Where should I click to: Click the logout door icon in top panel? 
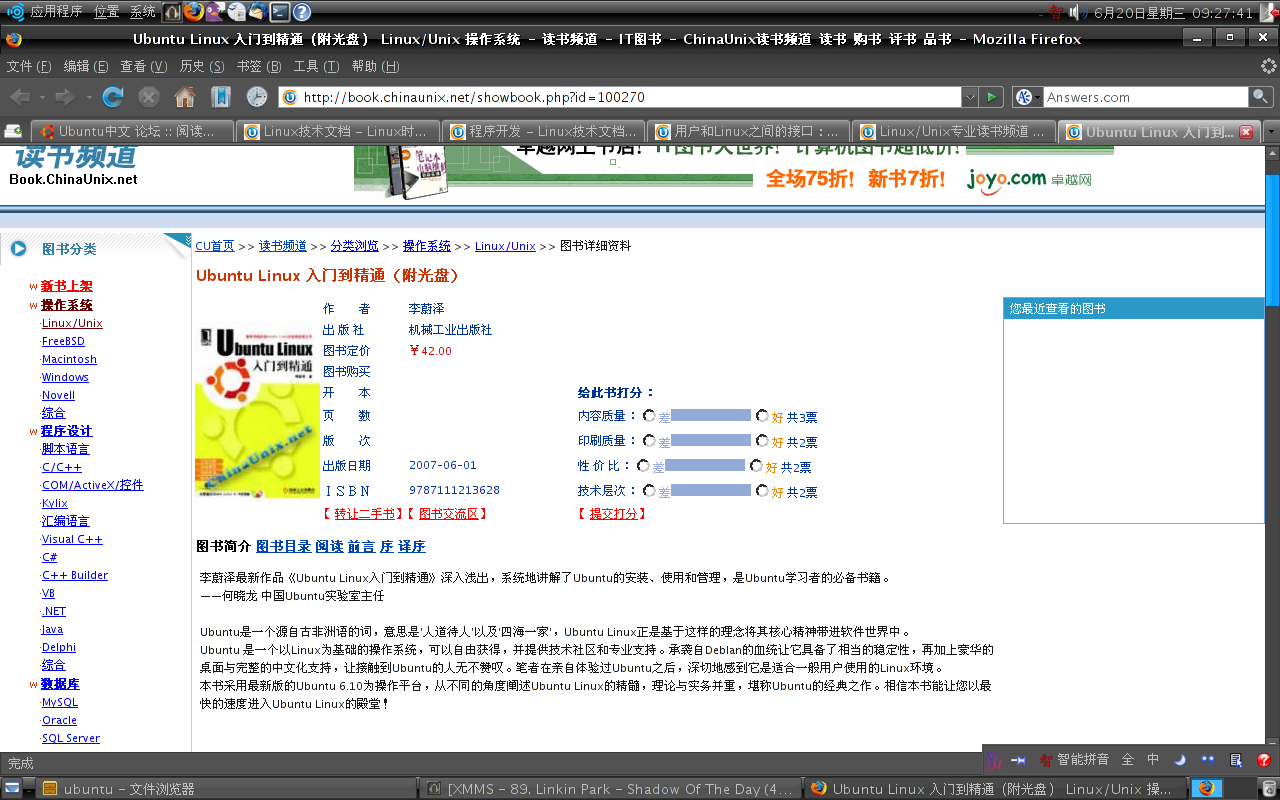tap(1268, 12)
